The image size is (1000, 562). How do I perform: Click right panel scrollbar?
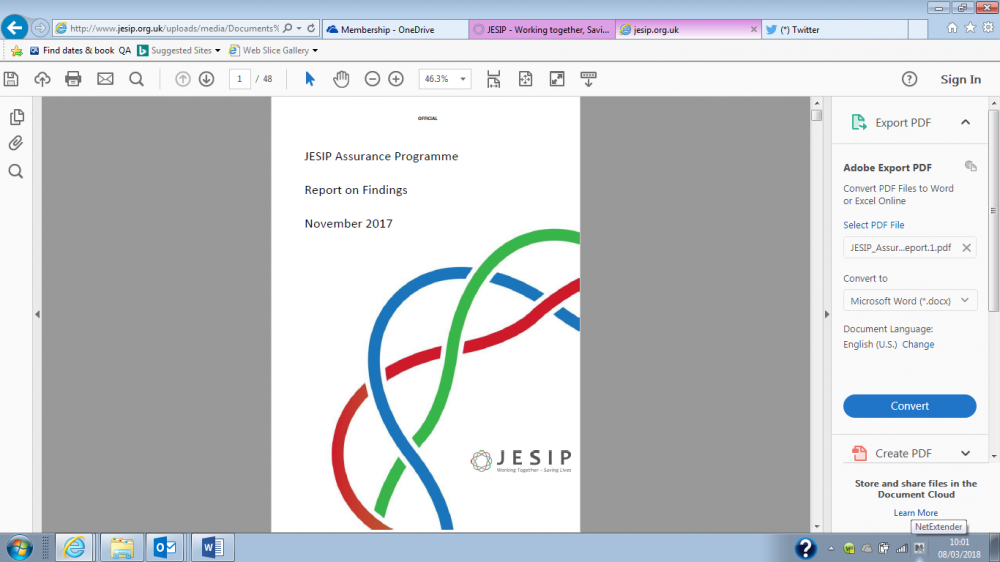tap(993, 211)
